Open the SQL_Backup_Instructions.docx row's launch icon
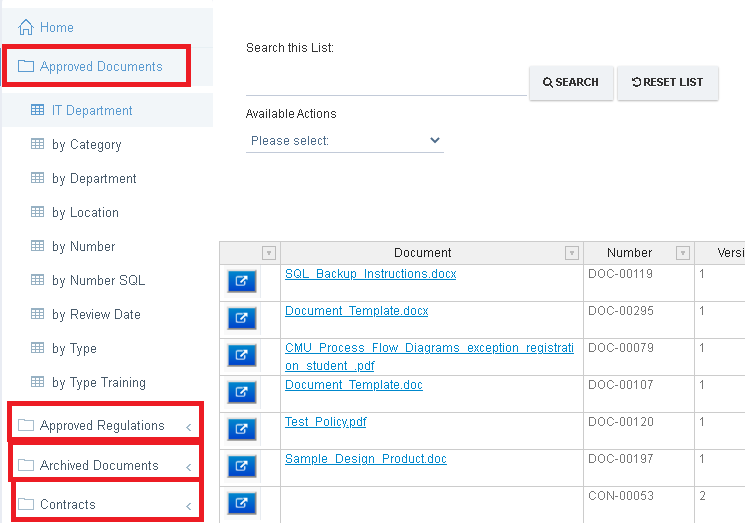This screenshot has width=754, height=529. click(241, 281)
